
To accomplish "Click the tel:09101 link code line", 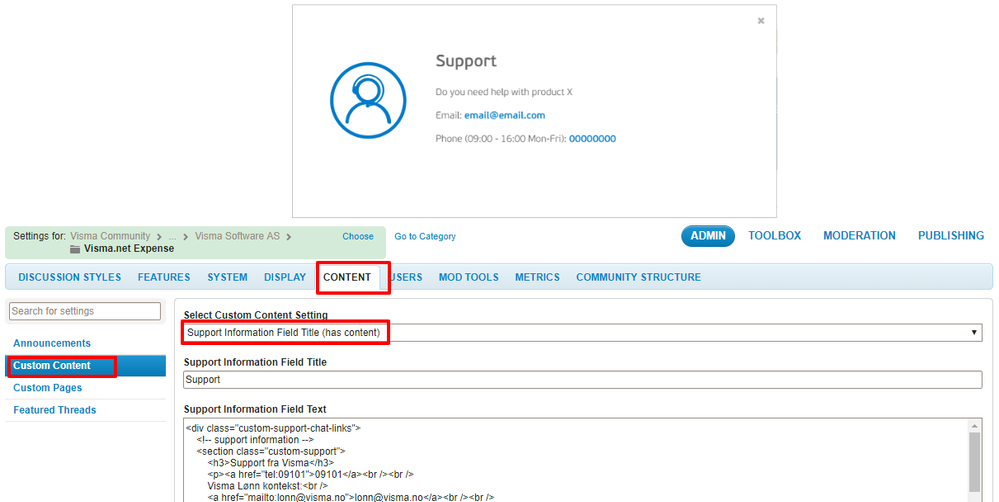I will [x=311, y=475].
